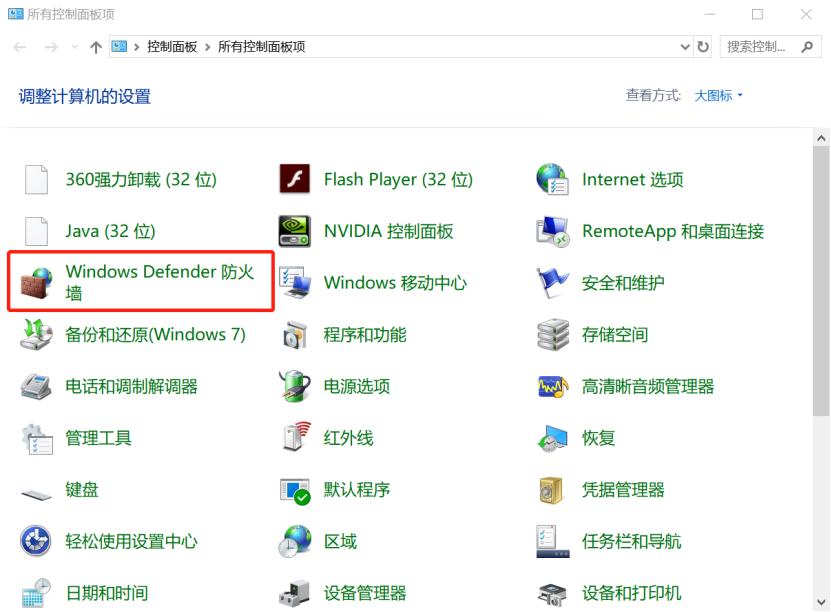Launch 高清晰音频管理器

pyautogui.click(x=647, y=386)
